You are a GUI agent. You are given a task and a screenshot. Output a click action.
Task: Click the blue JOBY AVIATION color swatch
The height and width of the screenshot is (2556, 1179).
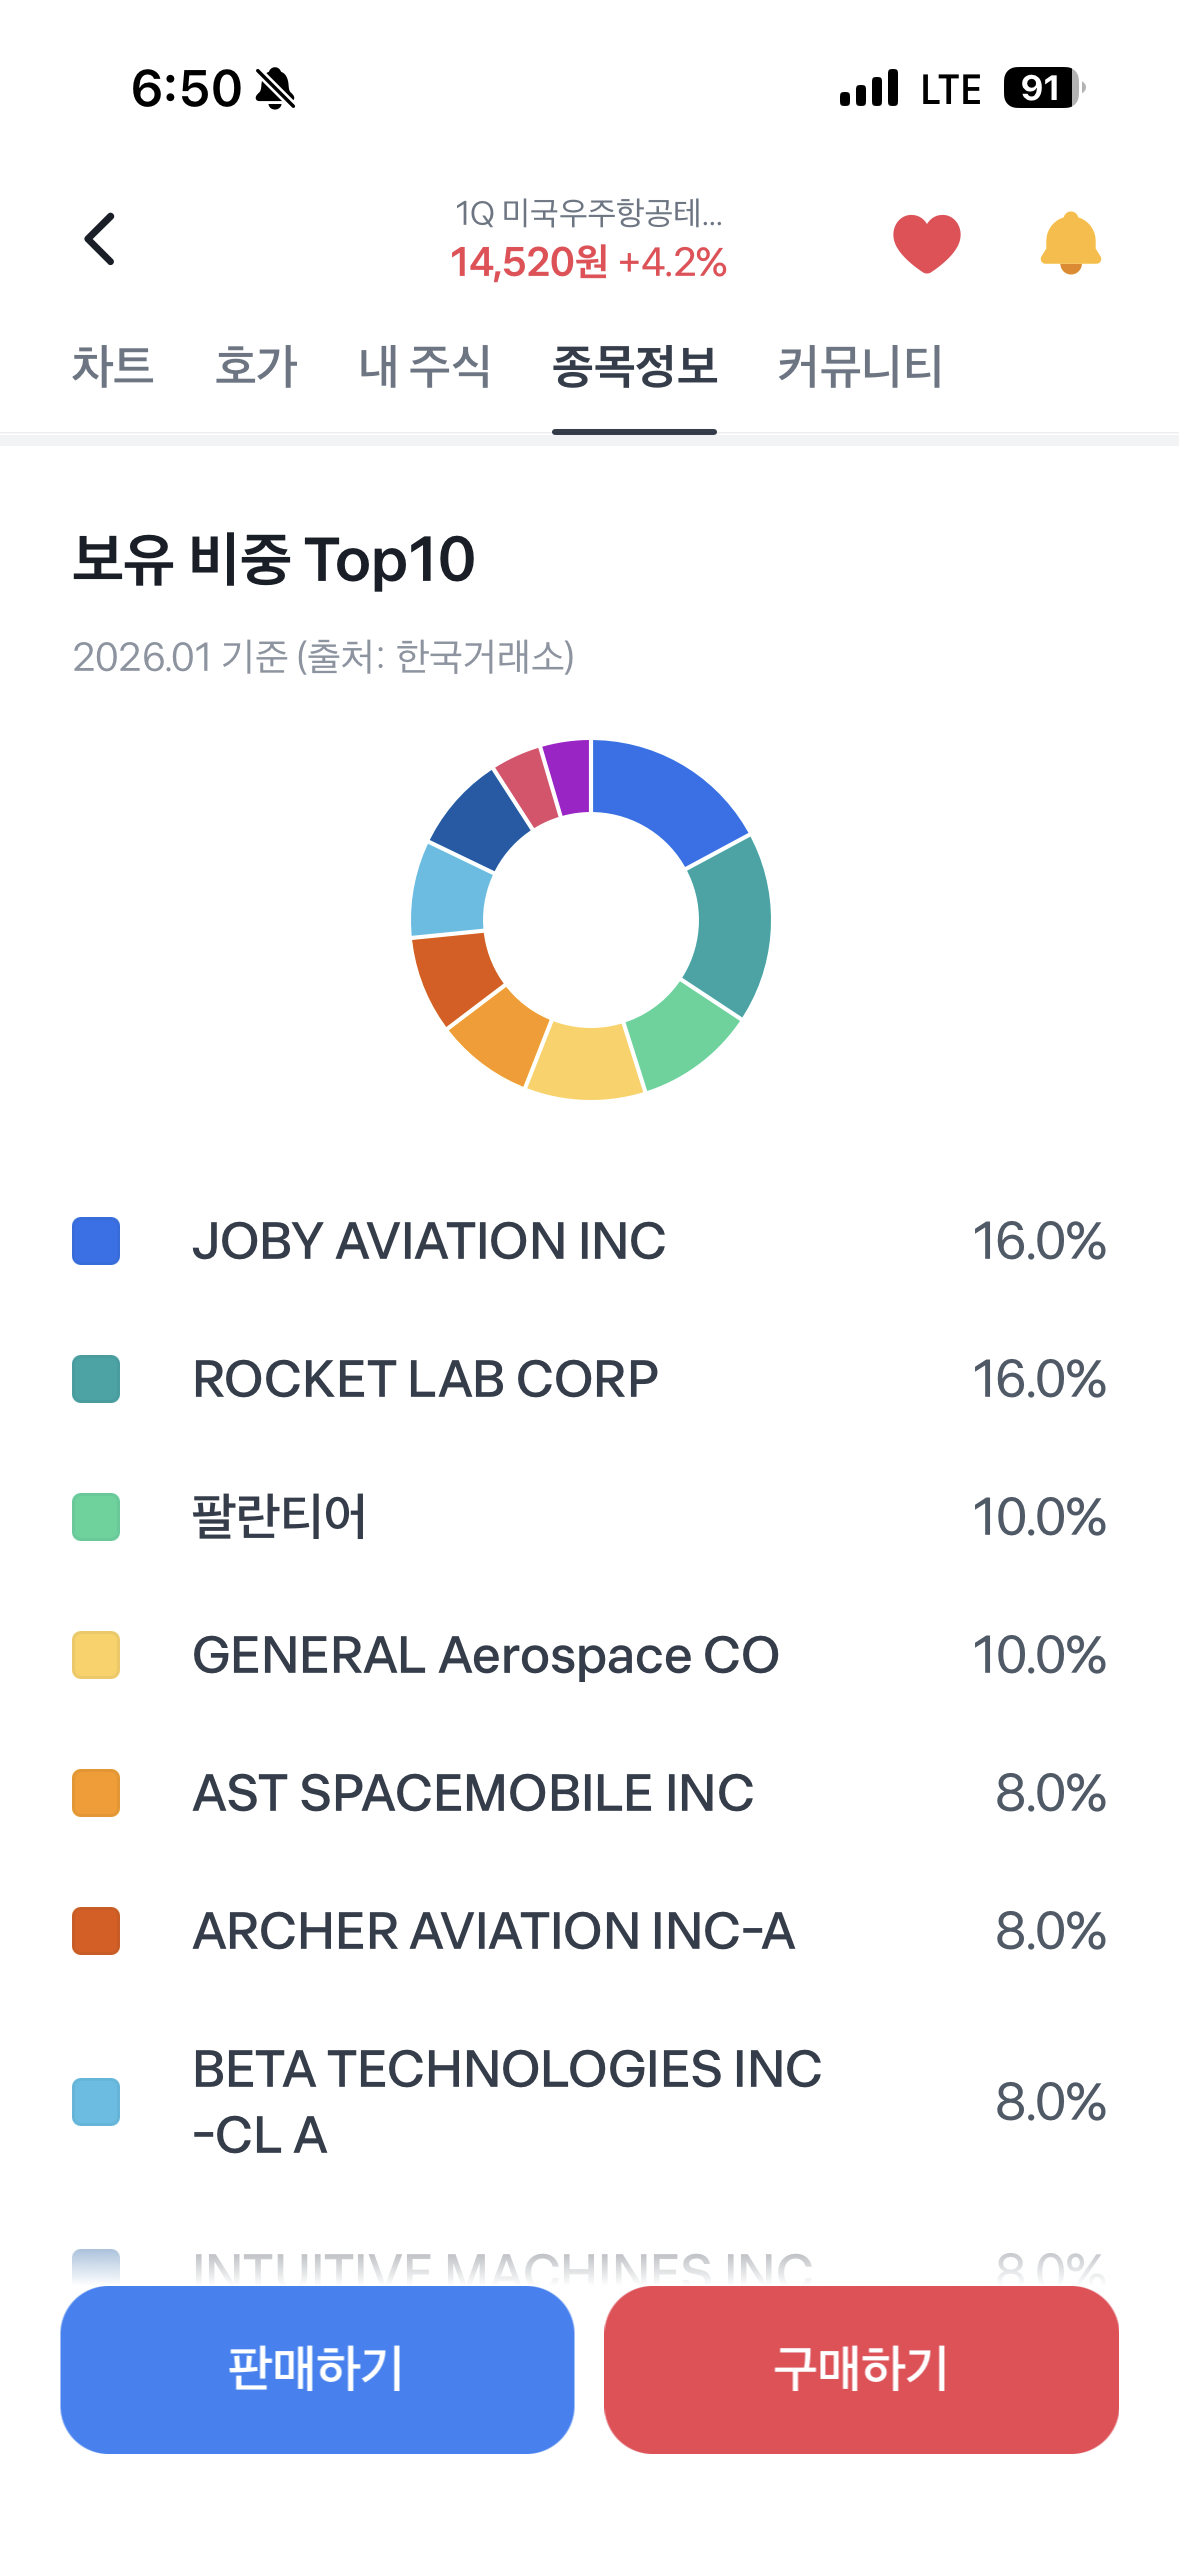coord(96,1241)
